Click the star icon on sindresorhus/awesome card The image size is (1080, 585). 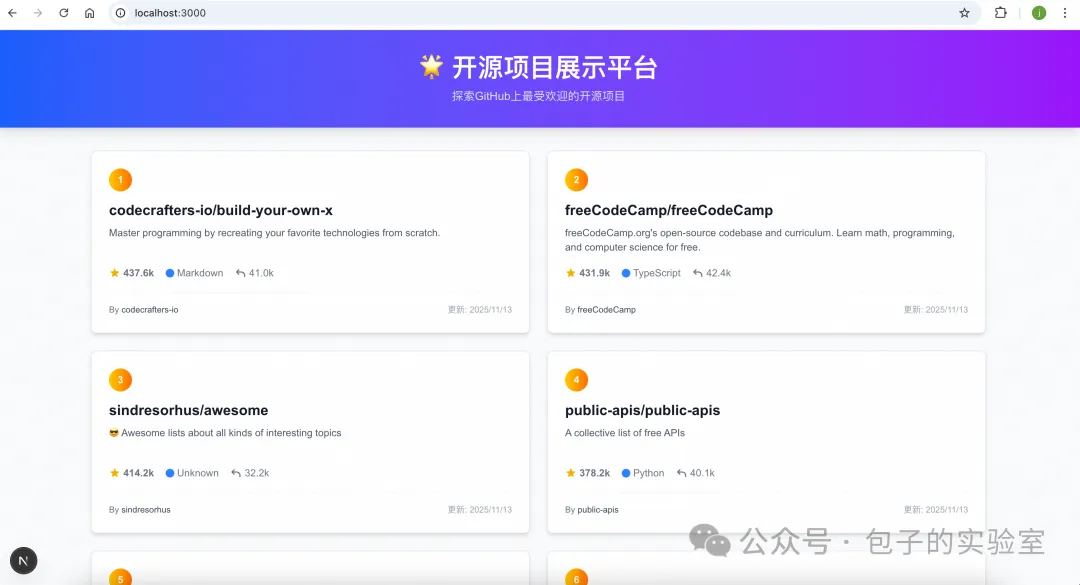click(113, 472)
